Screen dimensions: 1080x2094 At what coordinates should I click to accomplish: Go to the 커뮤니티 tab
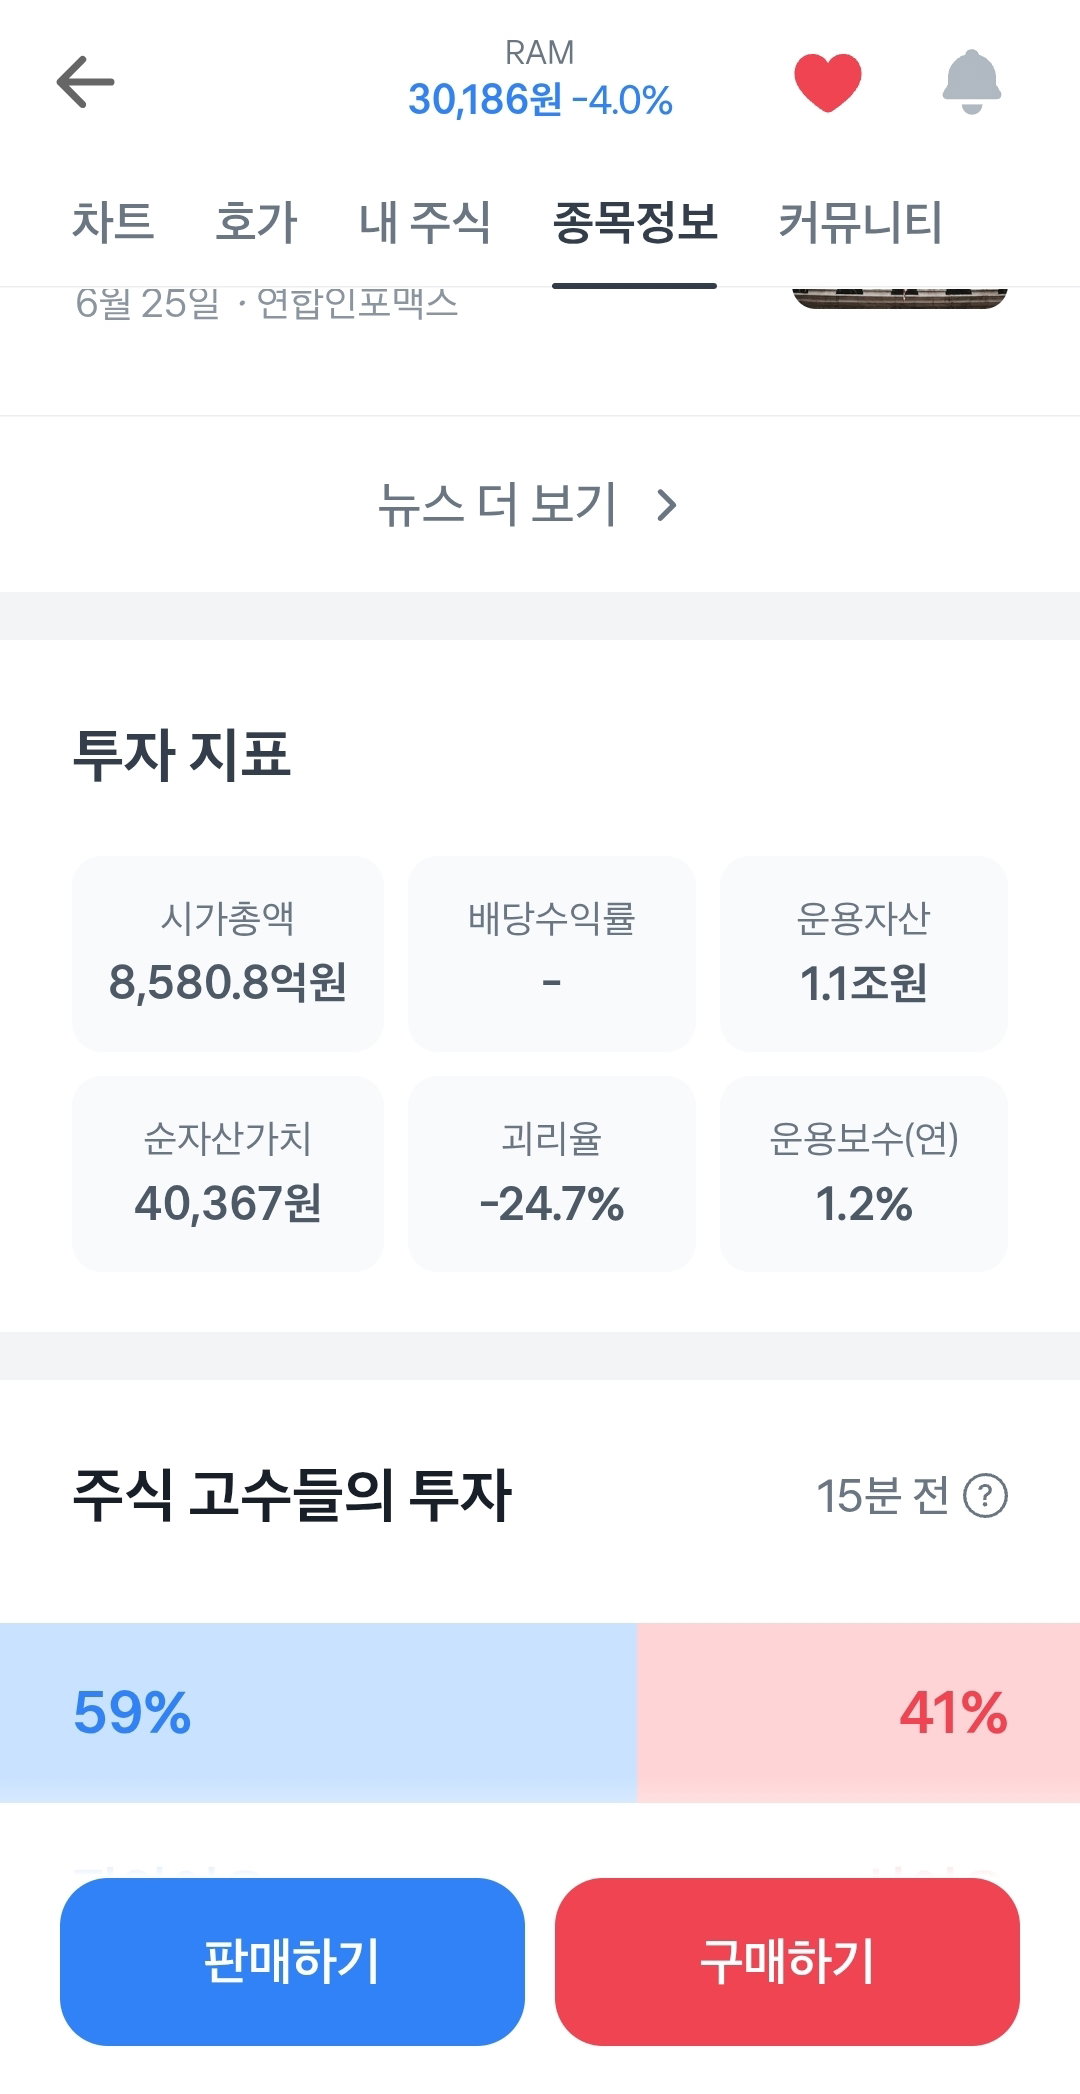(860, 222)
